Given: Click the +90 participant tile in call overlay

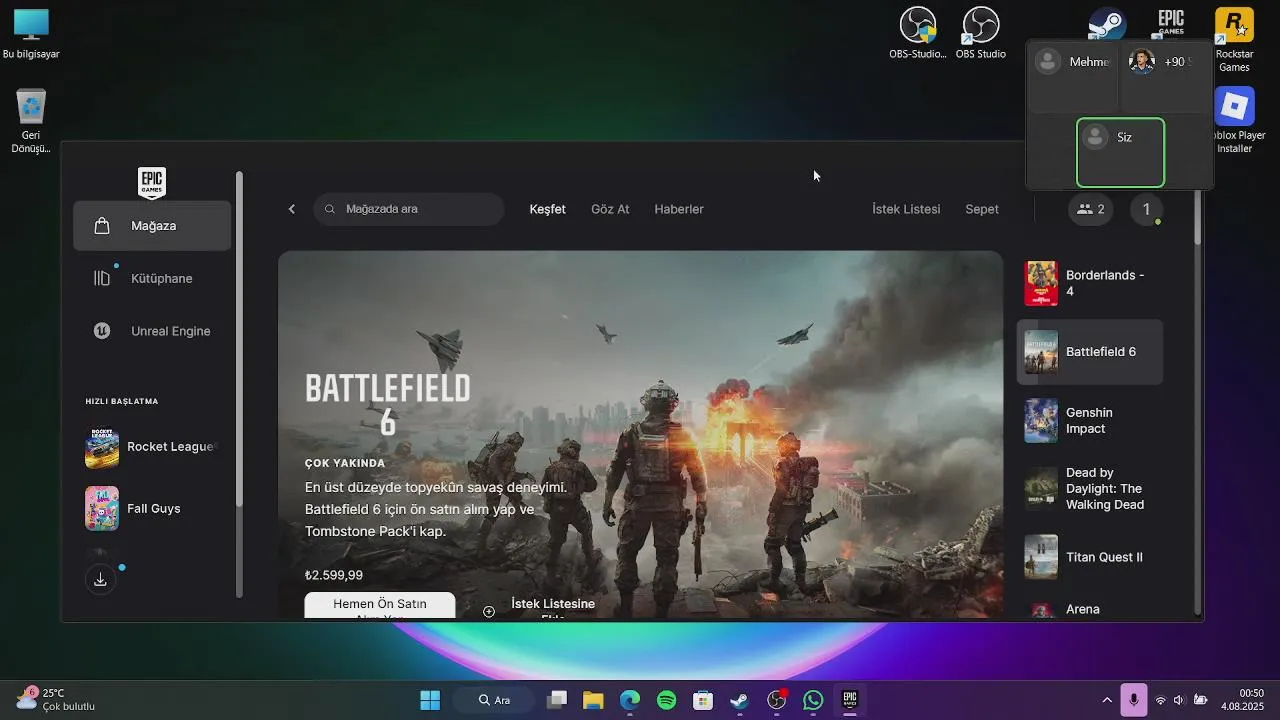Looking at the screenshot, I should tap(1165, 77).
